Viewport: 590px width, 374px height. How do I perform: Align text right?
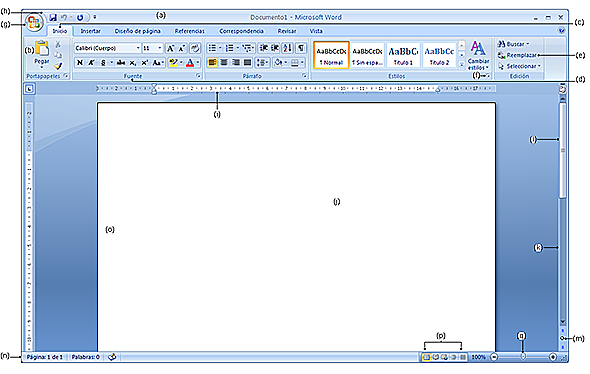pyautogui.click(x=236, y=62)
